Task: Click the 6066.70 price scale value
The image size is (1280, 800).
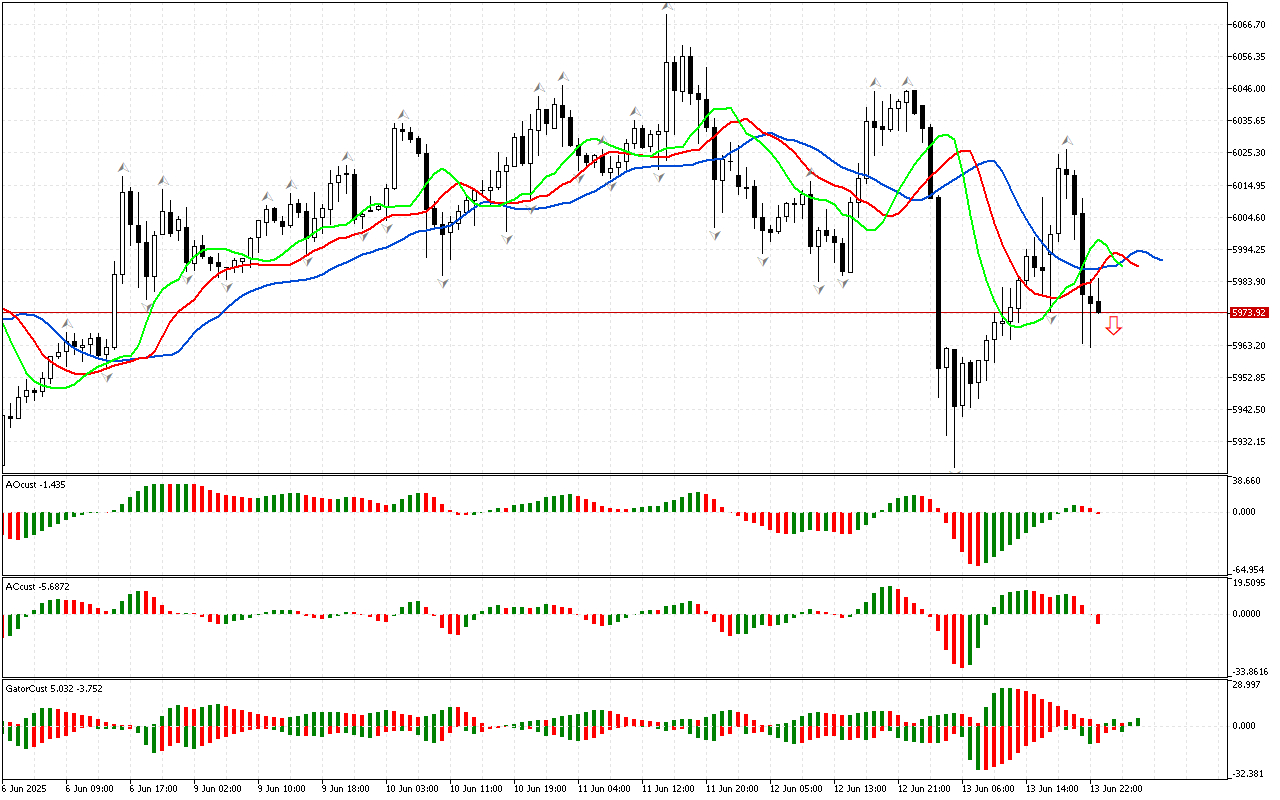Action: pos(1250,24)
